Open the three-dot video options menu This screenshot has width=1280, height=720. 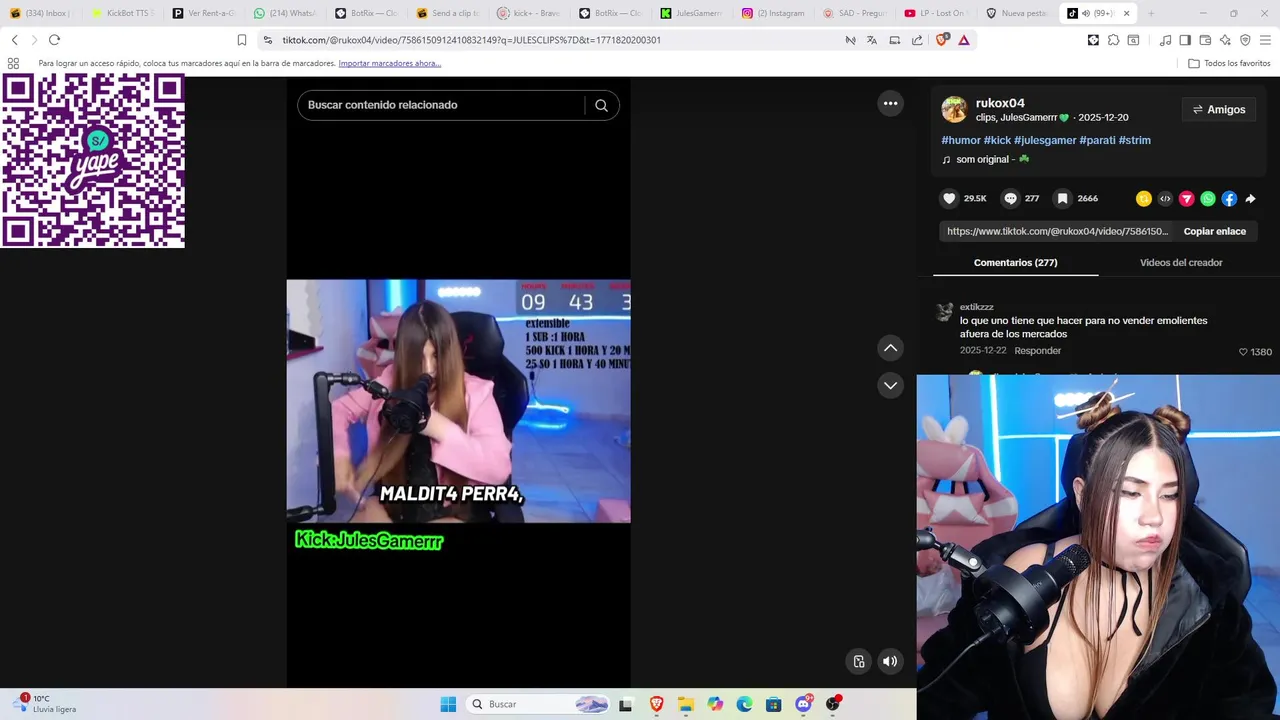coord(890,103)
